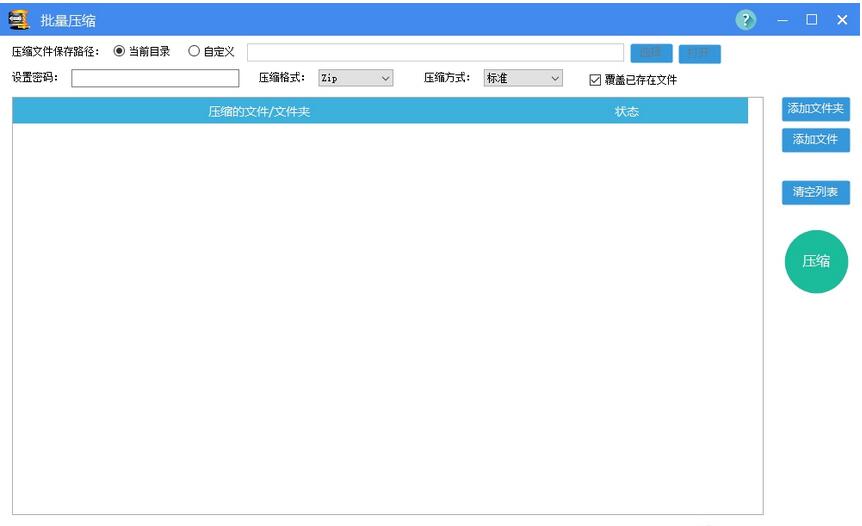Screen dimensions: 862x526
Task: Click the 批量压缩 app logo icon
Action: [x=19, y=20]
